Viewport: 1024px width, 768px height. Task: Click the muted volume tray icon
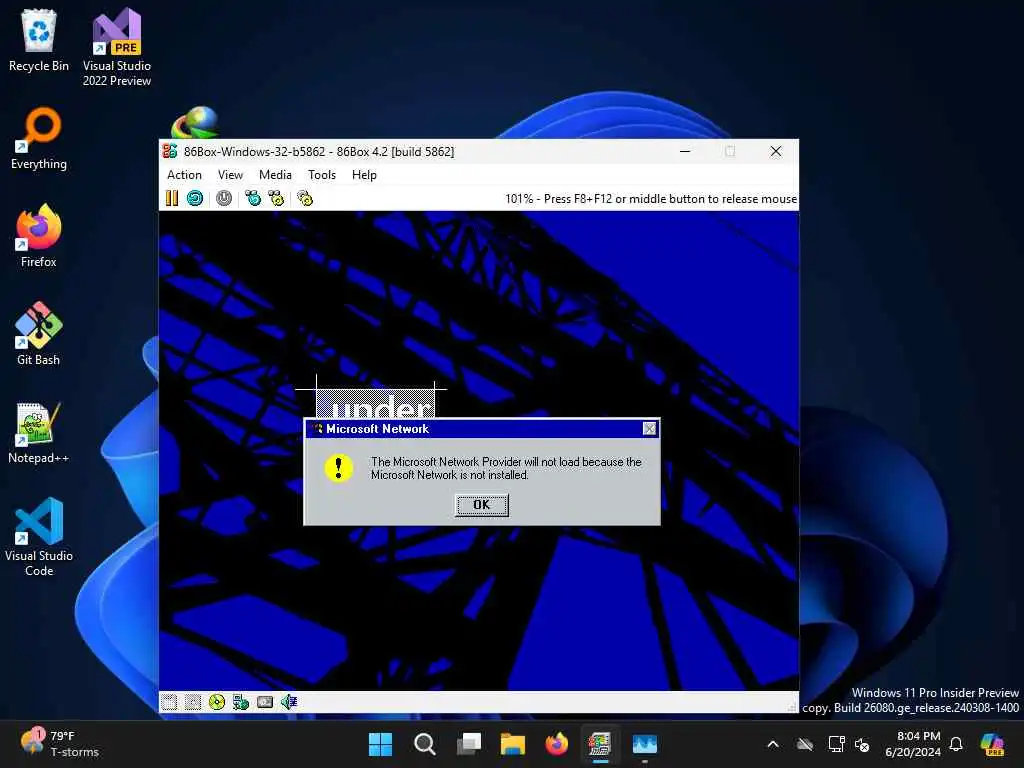point(862,744)
